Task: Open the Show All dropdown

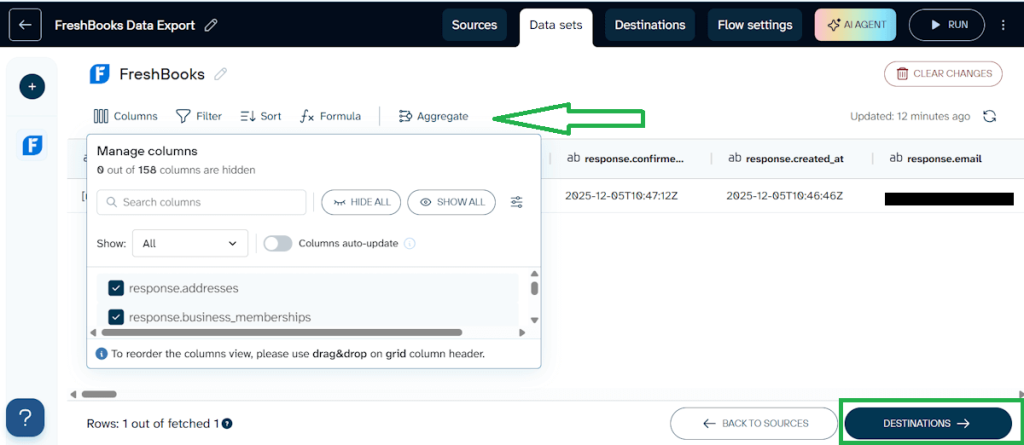Action: pyautogui.click(x=190, y=243)
